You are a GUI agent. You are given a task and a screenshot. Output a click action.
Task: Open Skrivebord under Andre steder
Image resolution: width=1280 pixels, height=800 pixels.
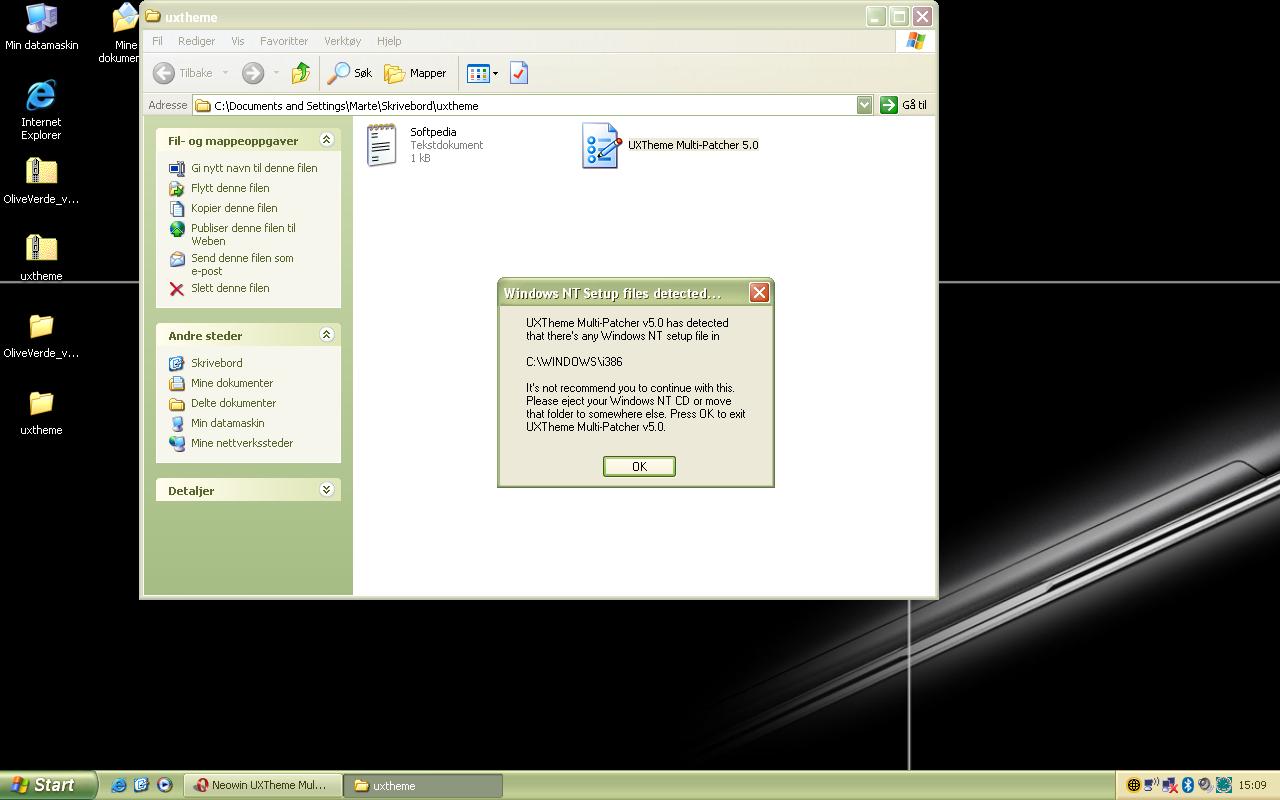216,363
